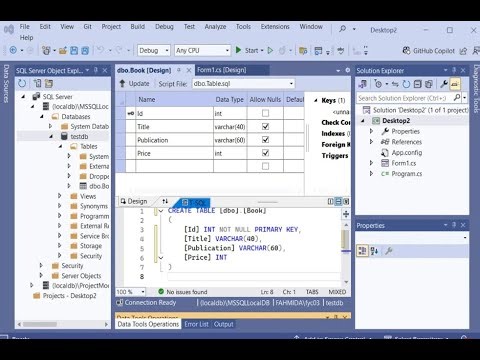This screenshot has height=360, width=480.
Task: Click Solution Explorer Properties wrench icon
Action: coord(444,84)
